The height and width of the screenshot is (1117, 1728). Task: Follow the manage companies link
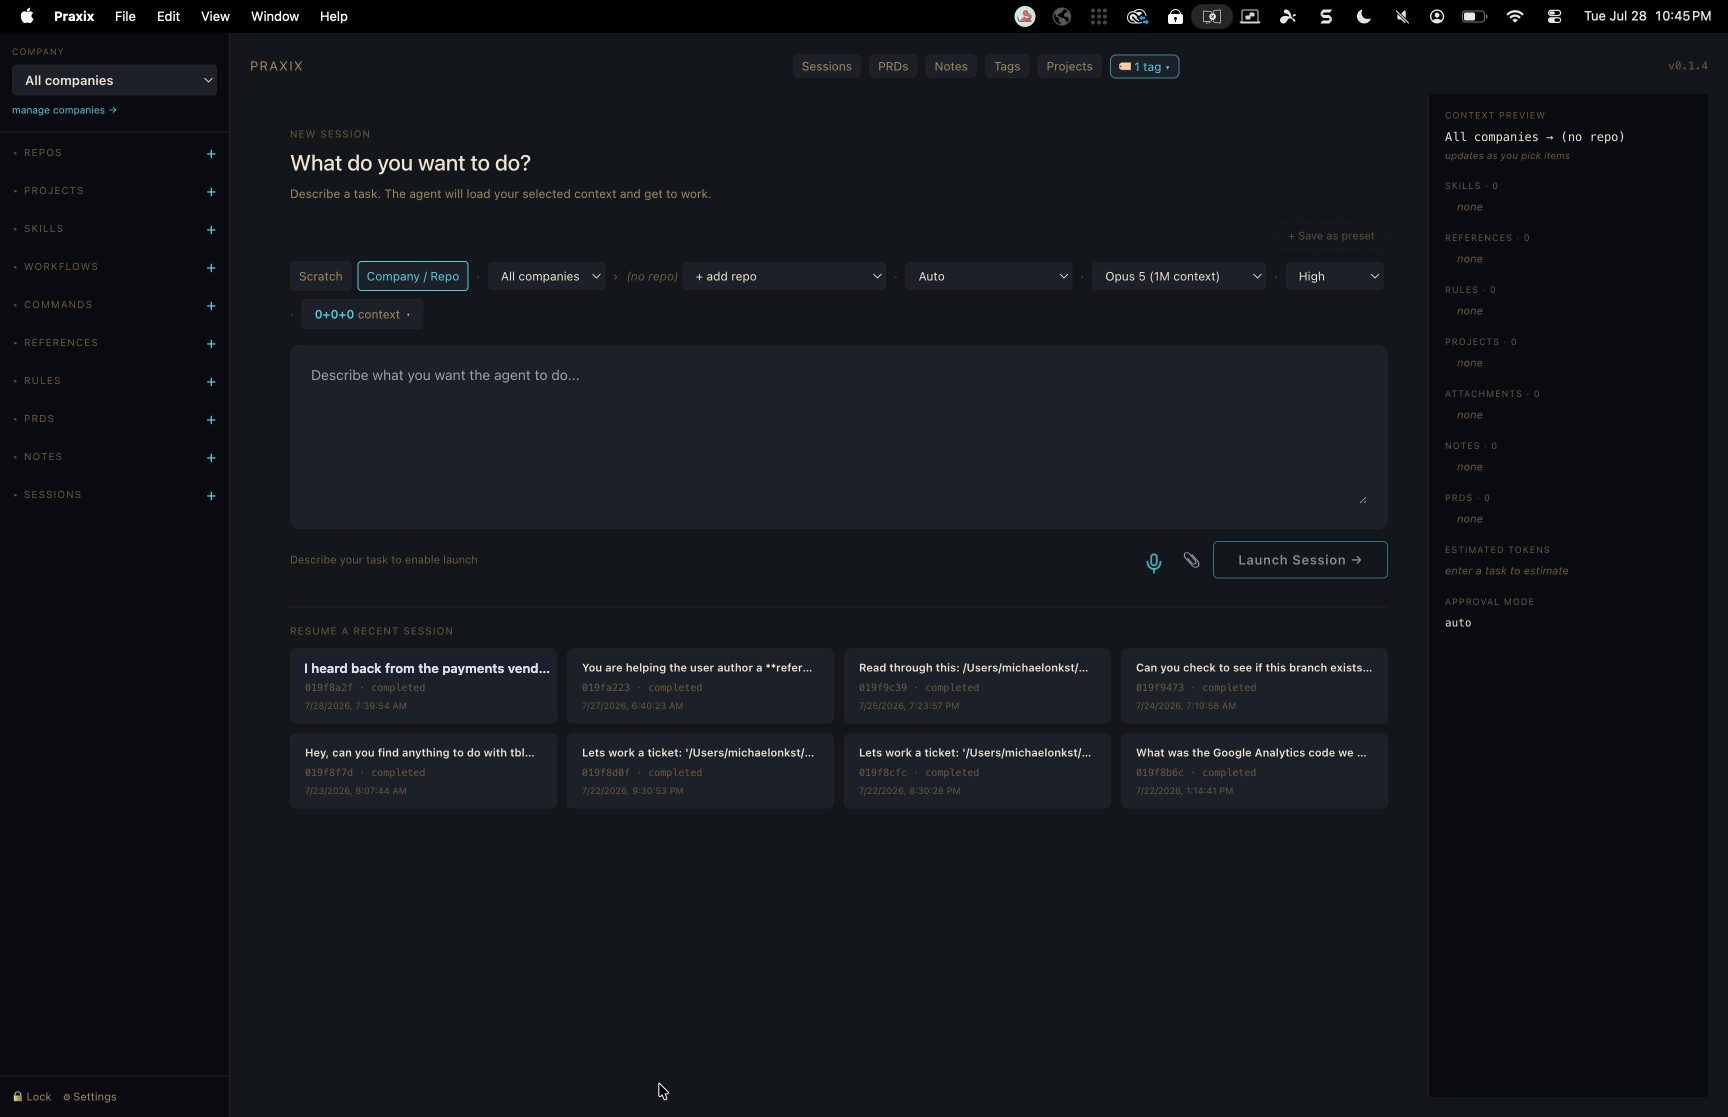coord(64,110)
